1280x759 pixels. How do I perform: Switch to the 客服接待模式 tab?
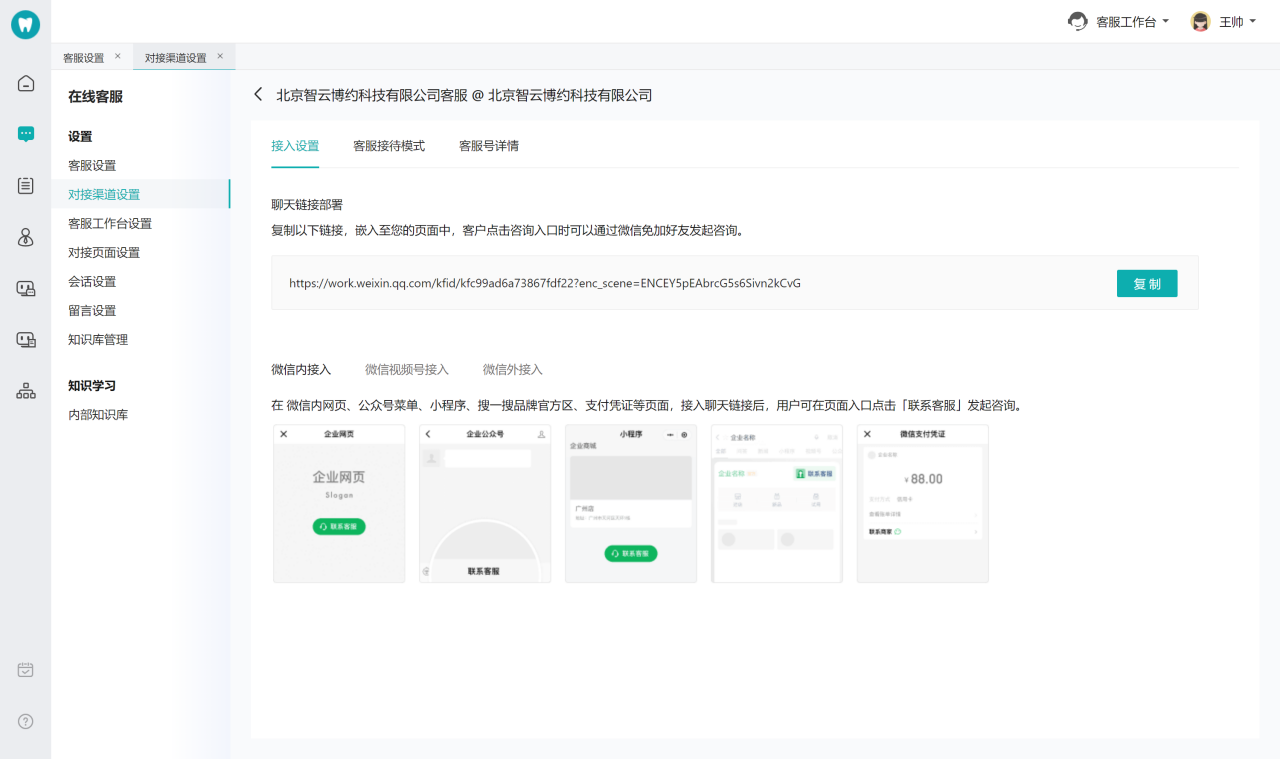[389, 146]
